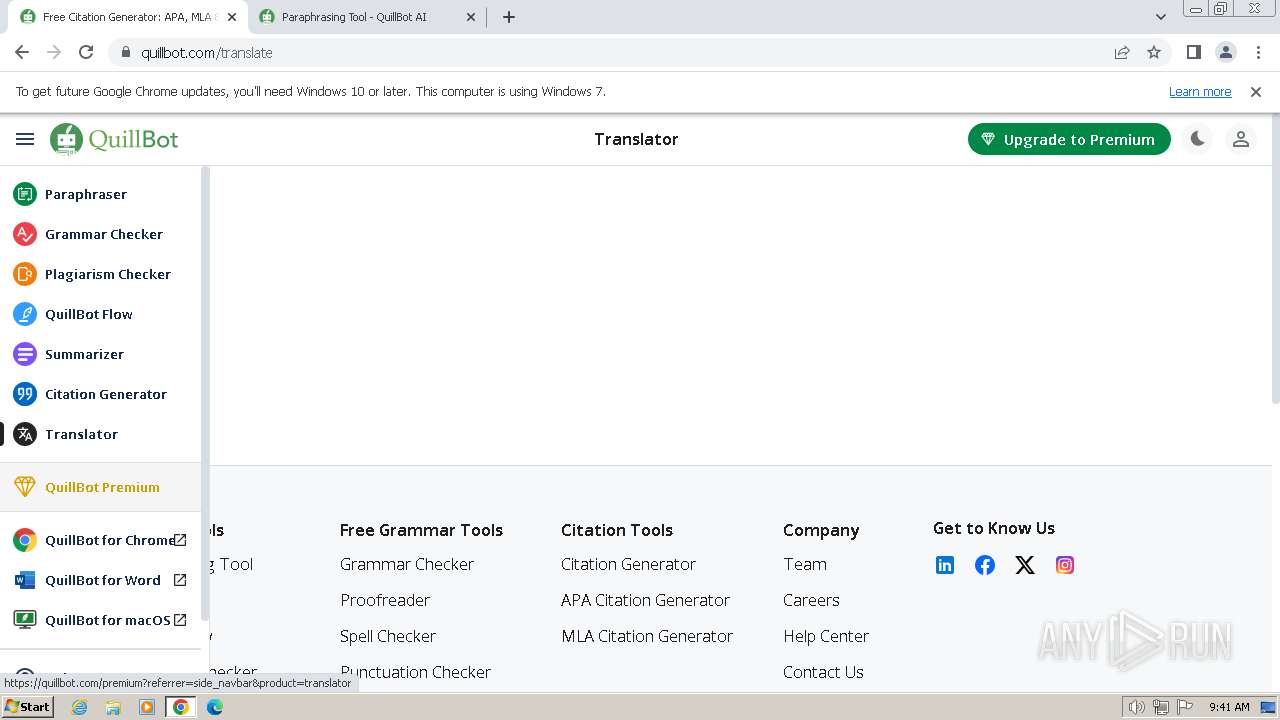
Task: Click the QuillBot Flow sidebar icon
Action: tap(25, 314)
